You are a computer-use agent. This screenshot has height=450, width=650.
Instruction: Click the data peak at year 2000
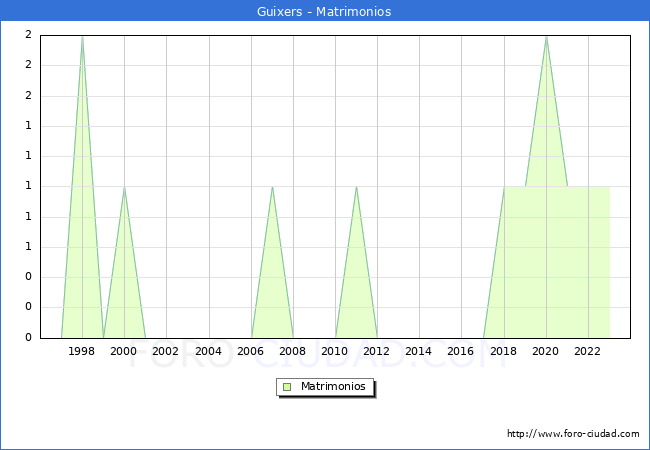click(124, 187)
